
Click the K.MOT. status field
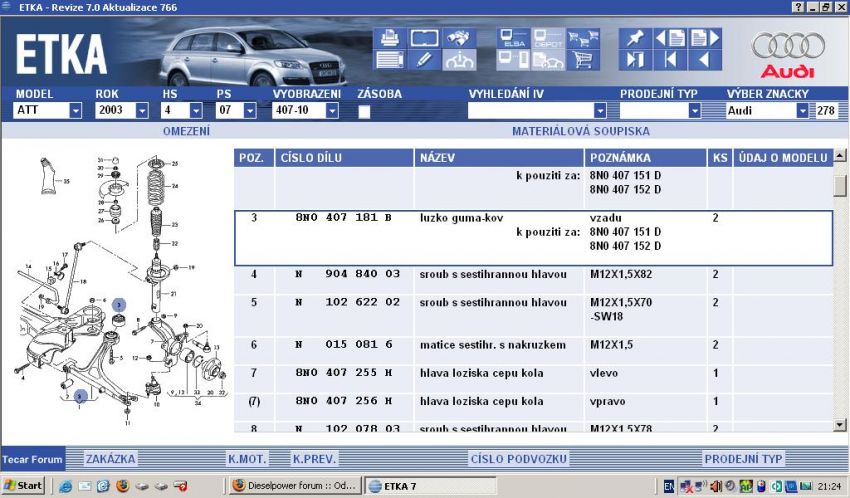point(247,459)
